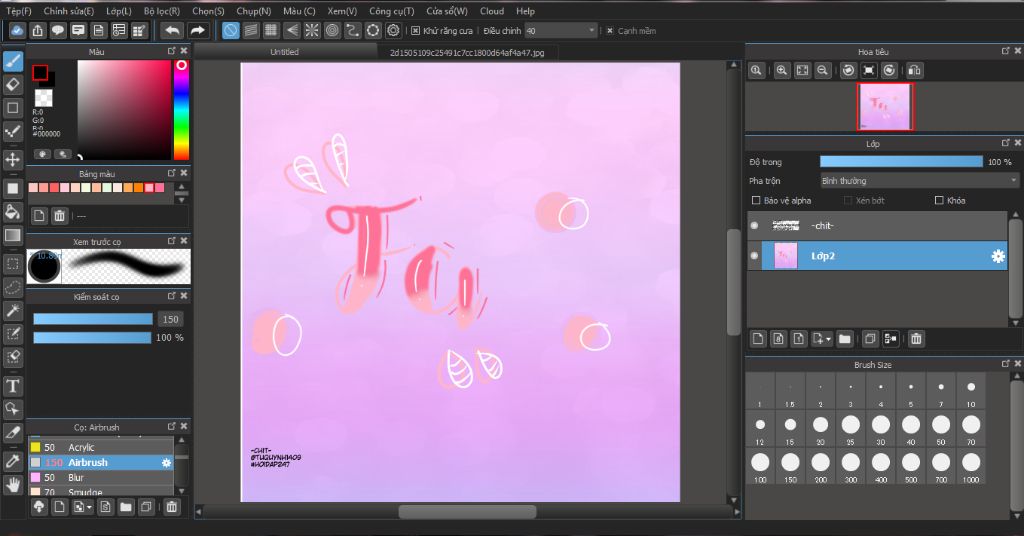Select the Text tool
The width and height of the screenshot is (1024, 536).
12,386
